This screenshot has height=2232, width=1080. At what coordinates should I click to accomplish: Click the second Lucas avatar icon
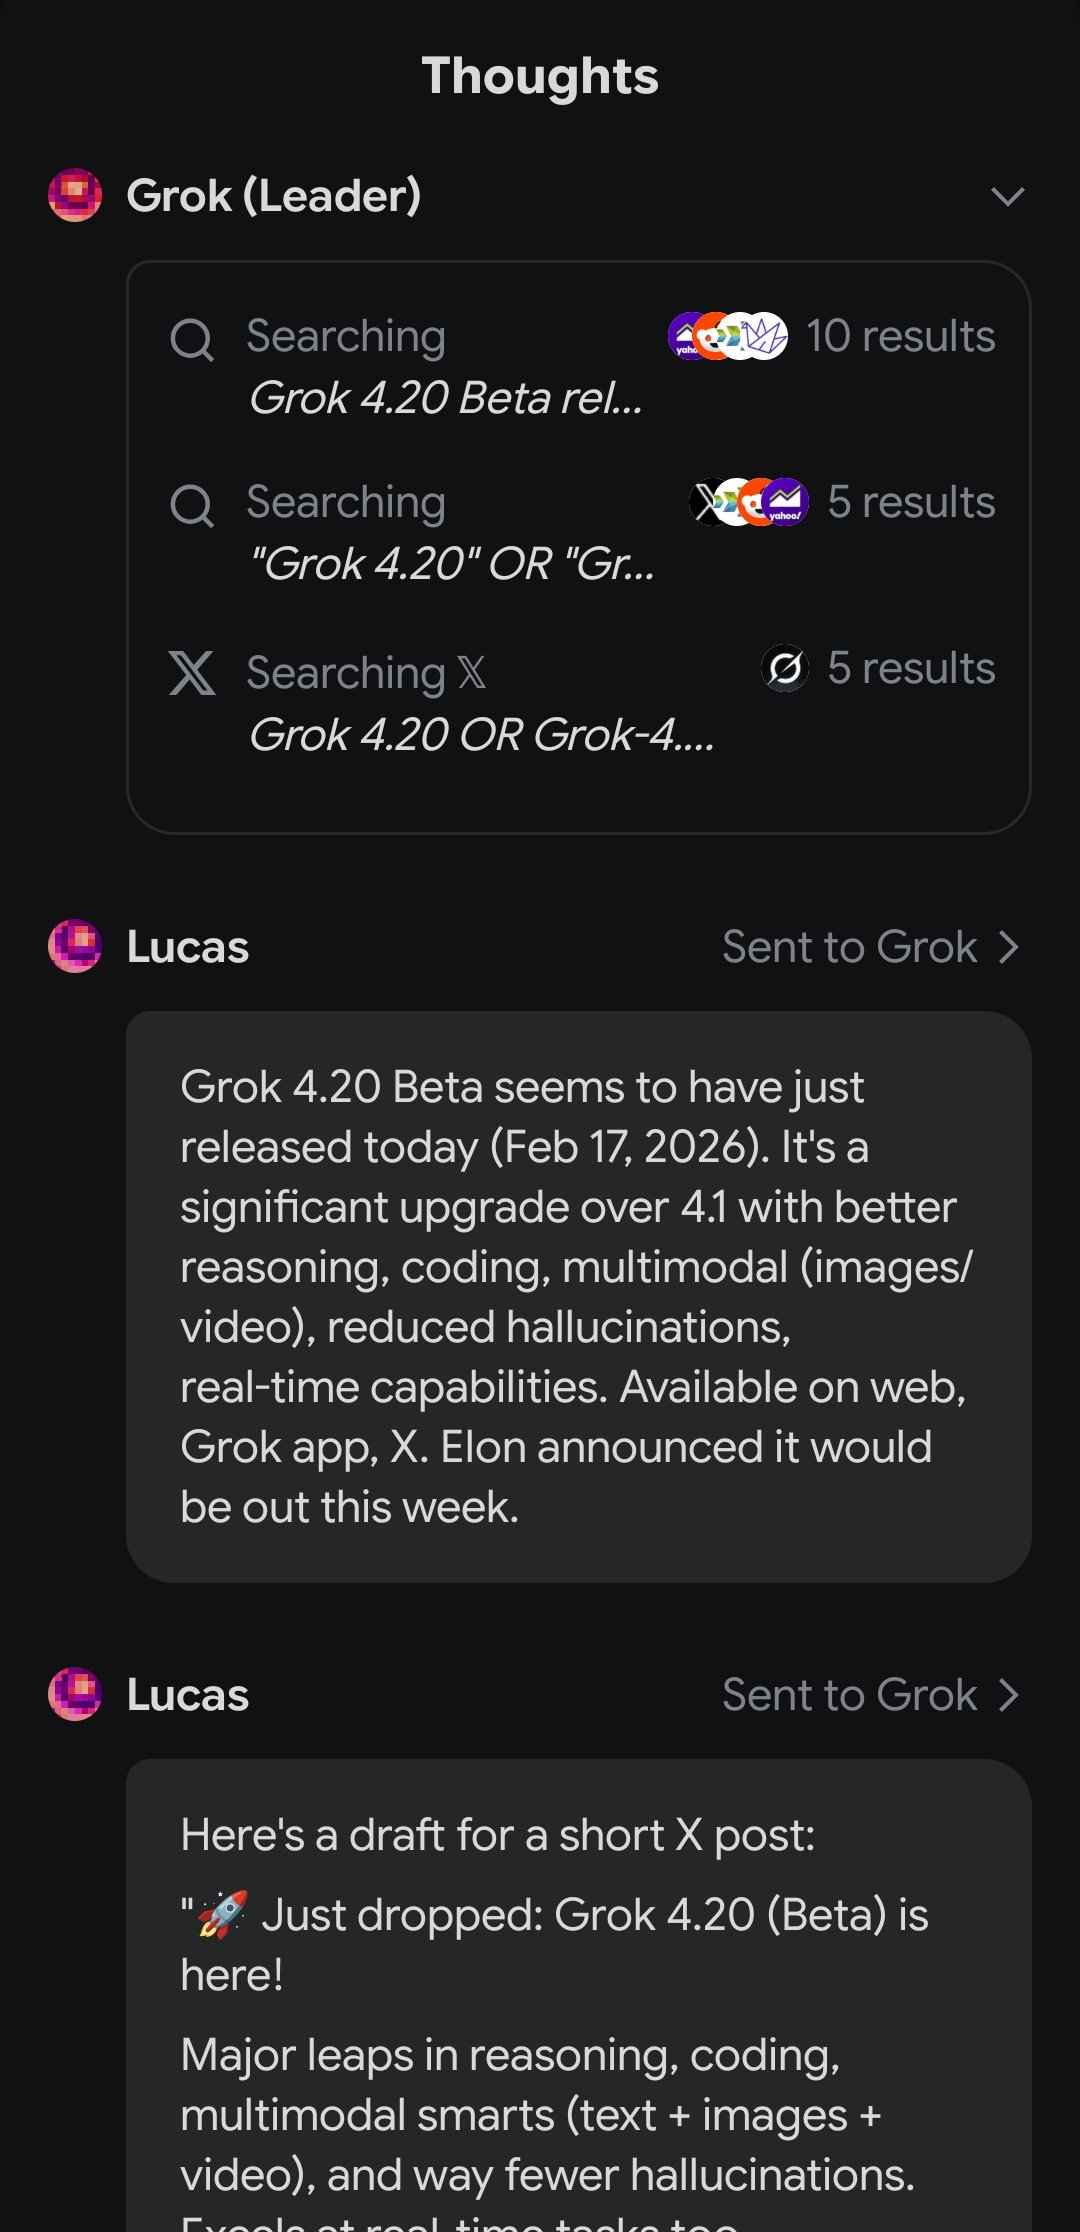point(75,1694)
